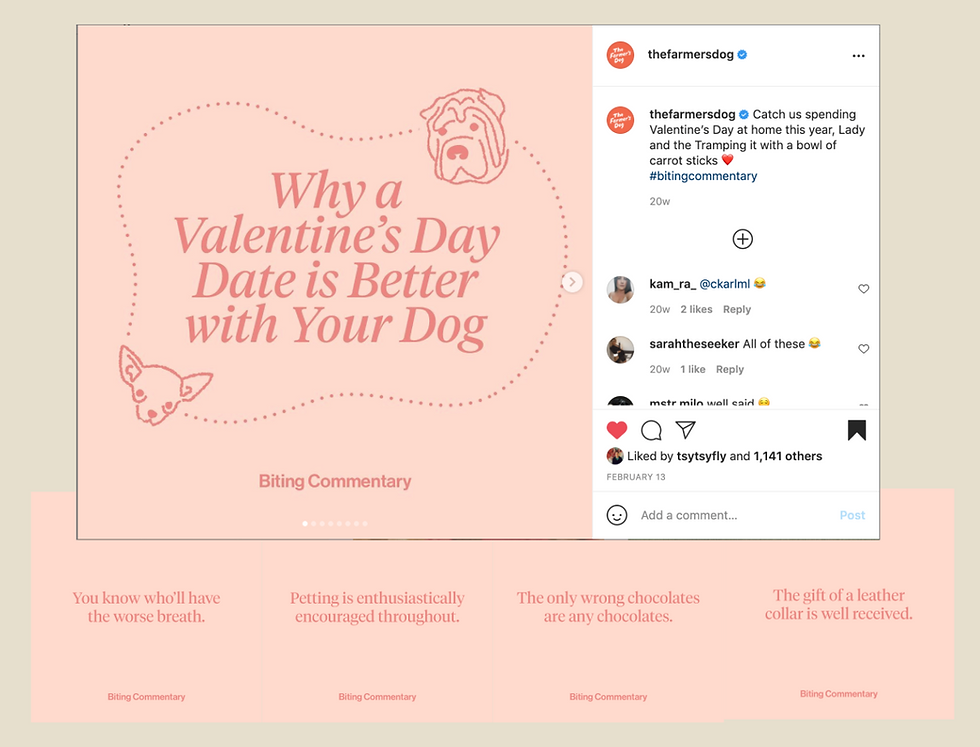Viewport: 980px width, 747px height.
Task: Click thefarmersdog avatar beside the caption
Action: pos(620,120)
